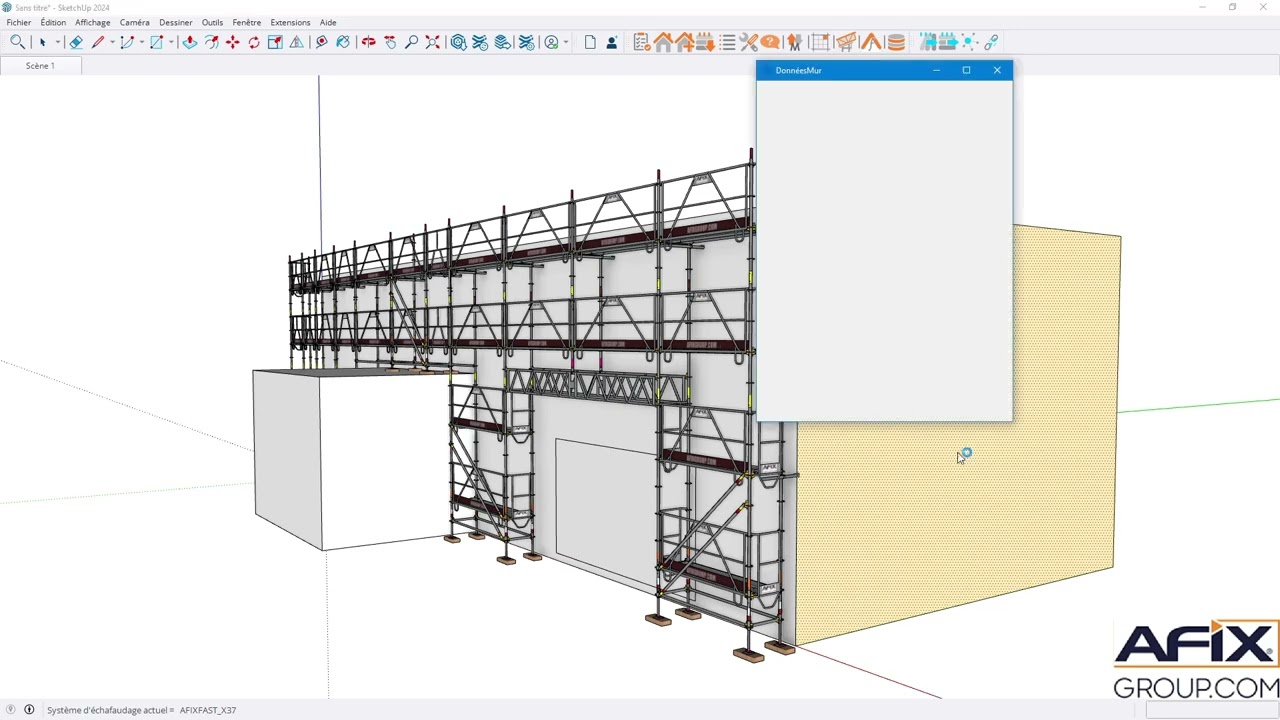This screenshot has width=1280, height=720.
Task: Open the Aide menu
Action: [x=328, y=22]
